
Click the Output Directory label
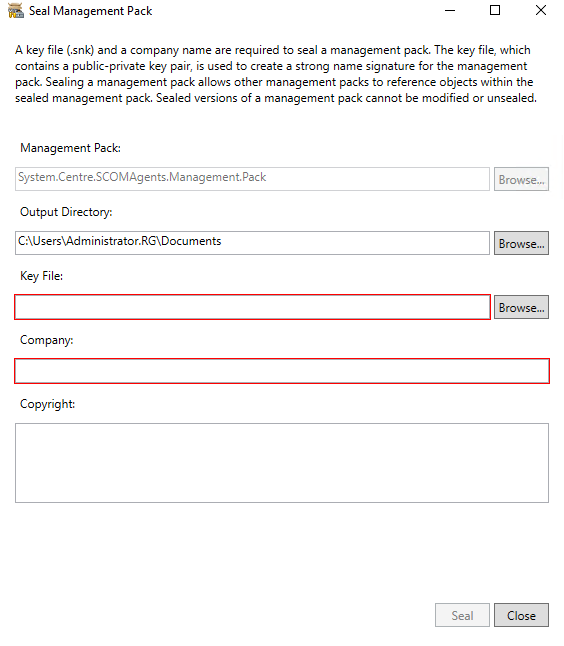coord(66,212)
